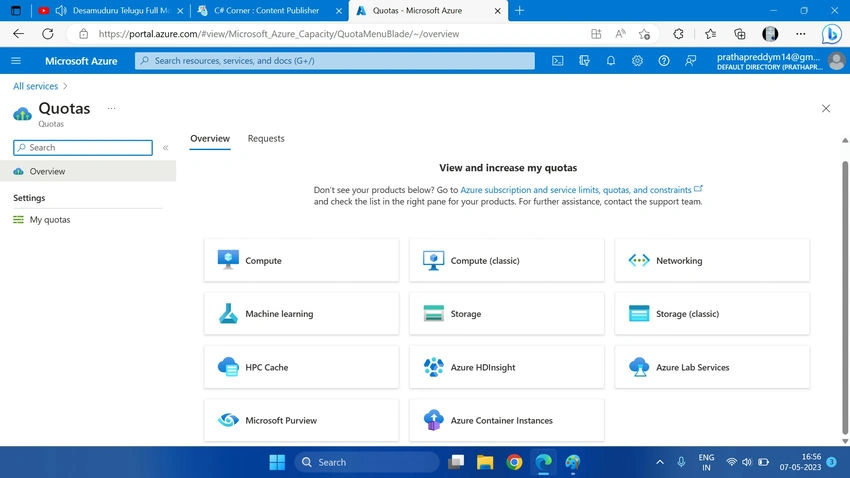Open Azure portal settings gear
Screen dimensions: 850x478
(x=637, y=61)
